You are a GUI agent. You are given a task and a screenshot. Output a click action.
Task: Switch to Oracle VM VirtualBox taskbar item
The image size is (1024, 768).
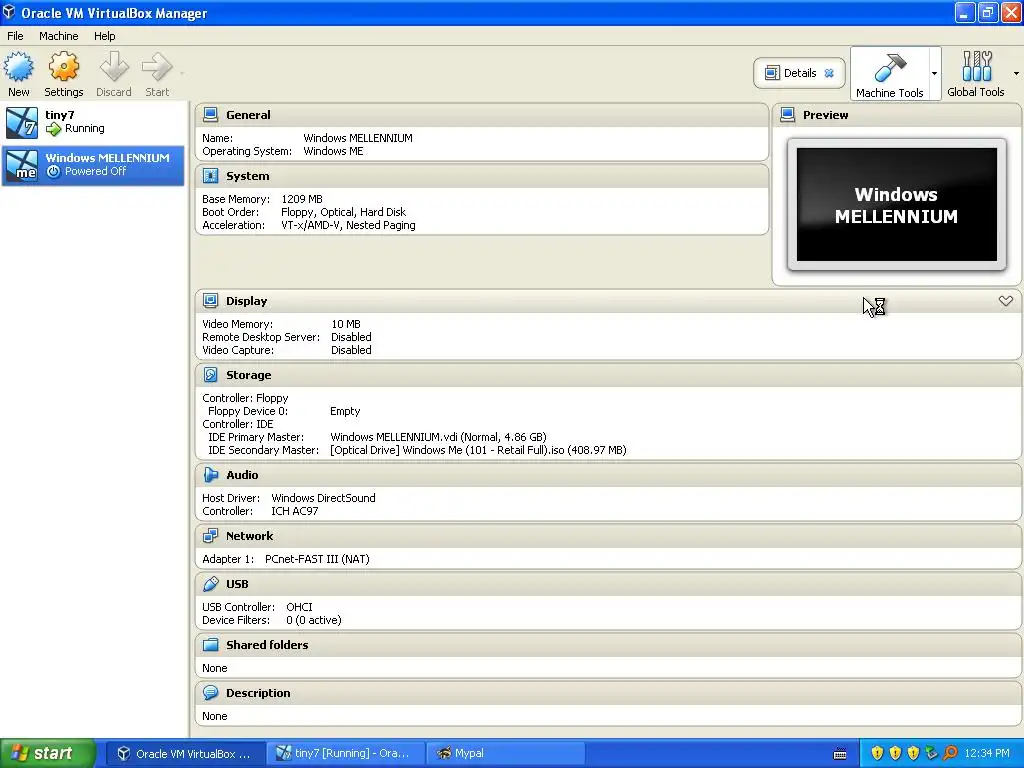coord(185,754)
